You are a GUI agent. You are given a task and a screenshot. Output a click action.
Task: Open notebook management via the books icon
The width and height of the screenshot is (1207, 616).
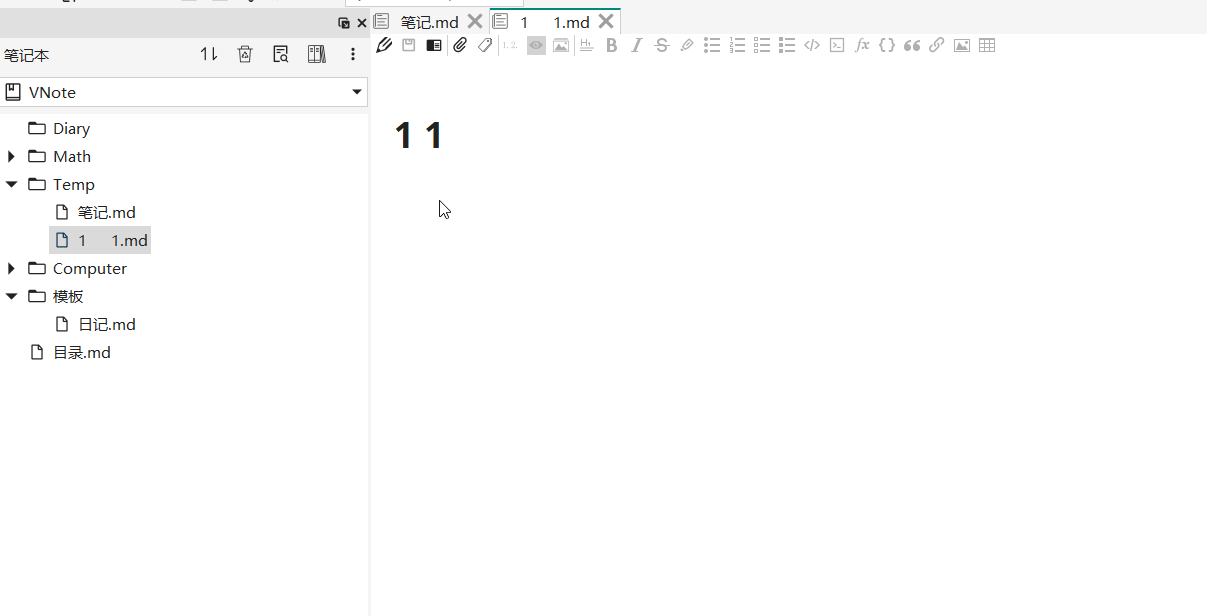(317, 54)
